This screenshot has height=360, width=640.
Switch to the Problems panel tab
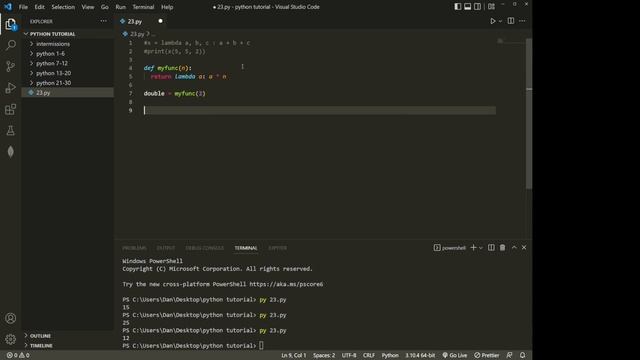point(134,248)
